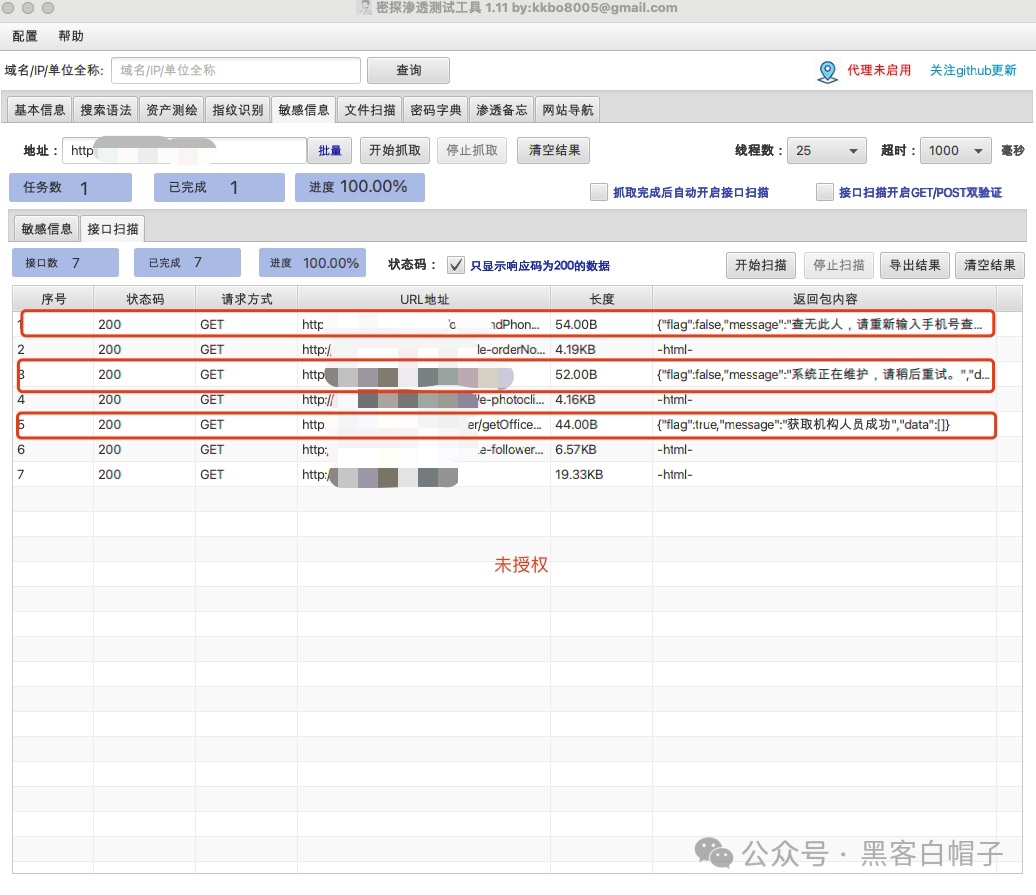
Task: Click the 接口数 7 counter badge
Action: [65, 263]
